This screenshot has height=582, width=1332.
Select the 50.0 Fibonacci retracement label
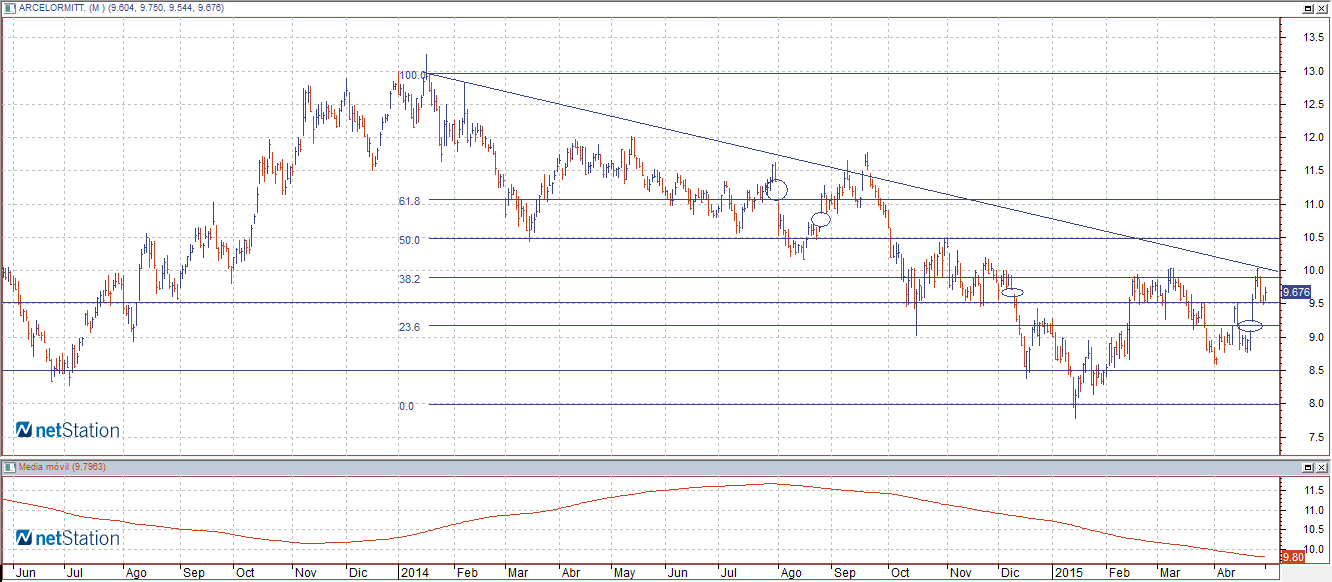coord(408,240)
